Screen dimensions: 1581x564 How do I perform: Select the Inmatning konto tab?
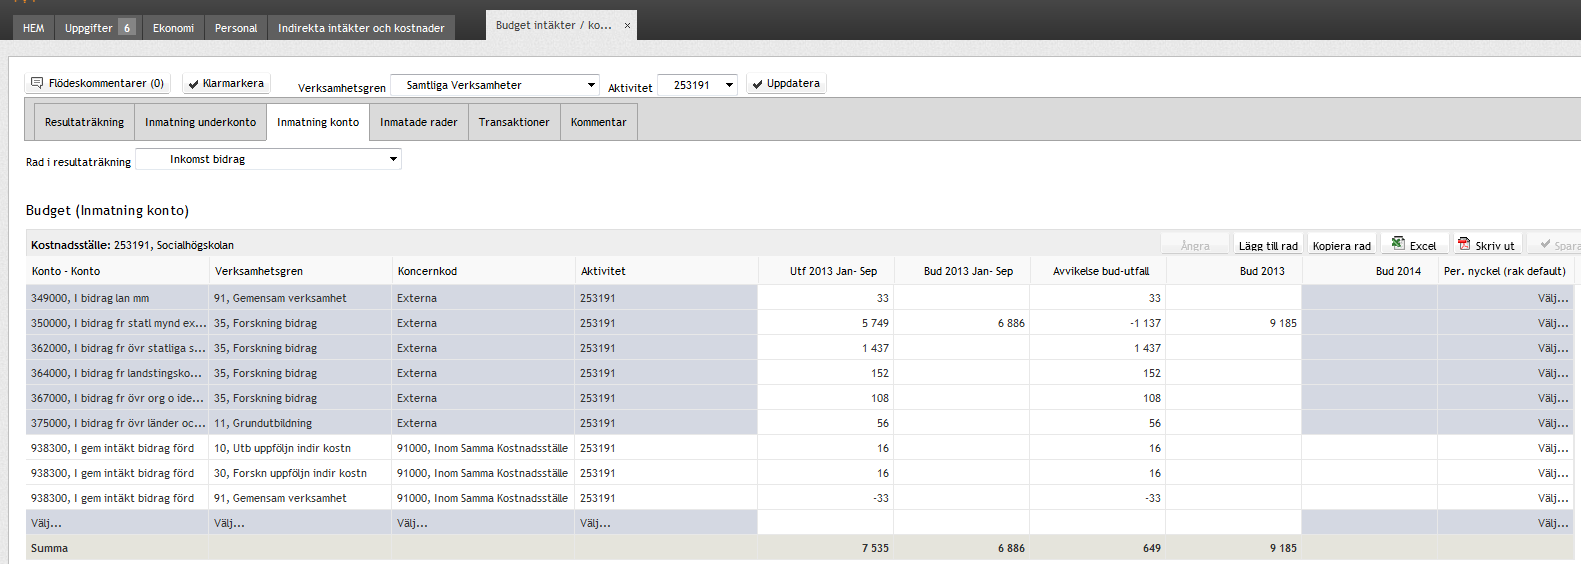coord(318,122)
